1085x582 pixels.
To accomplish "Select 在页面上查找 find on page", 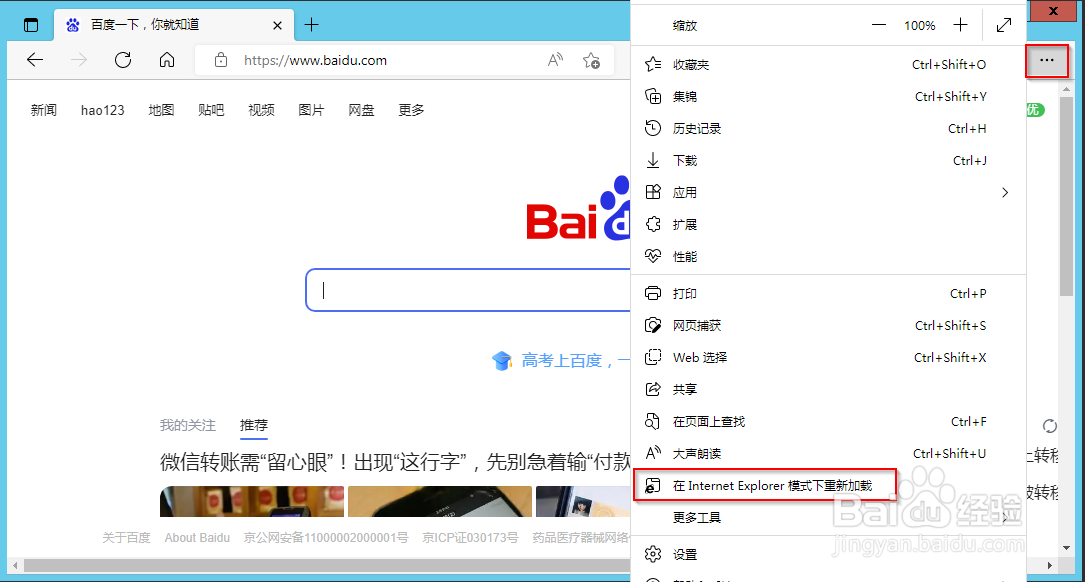I will click(x=828, y=421).
